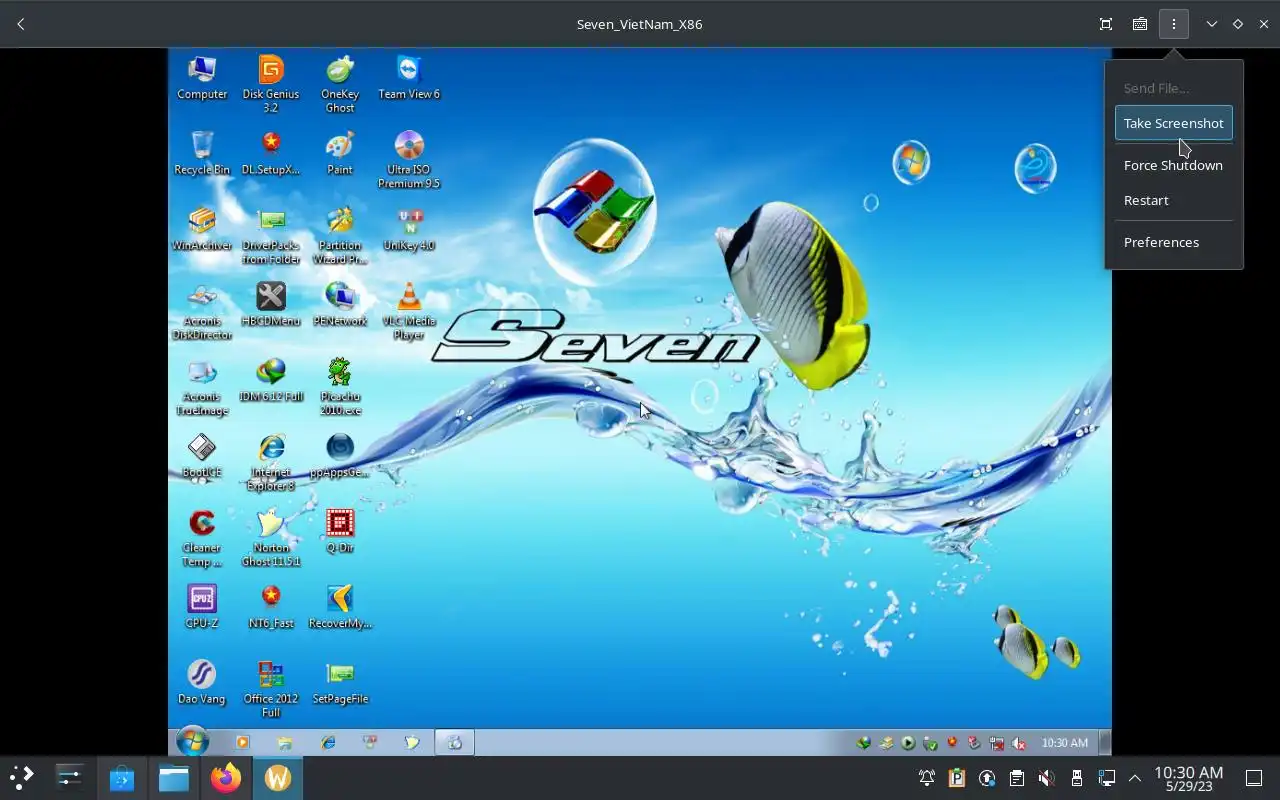The width and height of the screenshot is (1280, 800).
Task: Click the guest Show Desktop strip
Action: (1105, 742)
